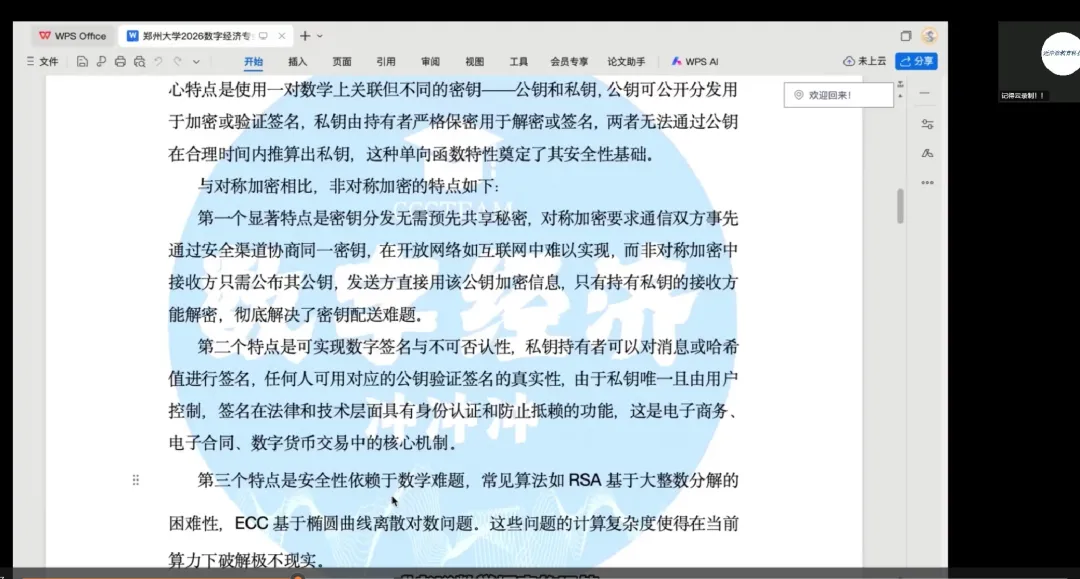Click the vertical scrollbar thumb
This screenshot has width=1080, height=579.
pyautogui.click(x=900, y=206)
